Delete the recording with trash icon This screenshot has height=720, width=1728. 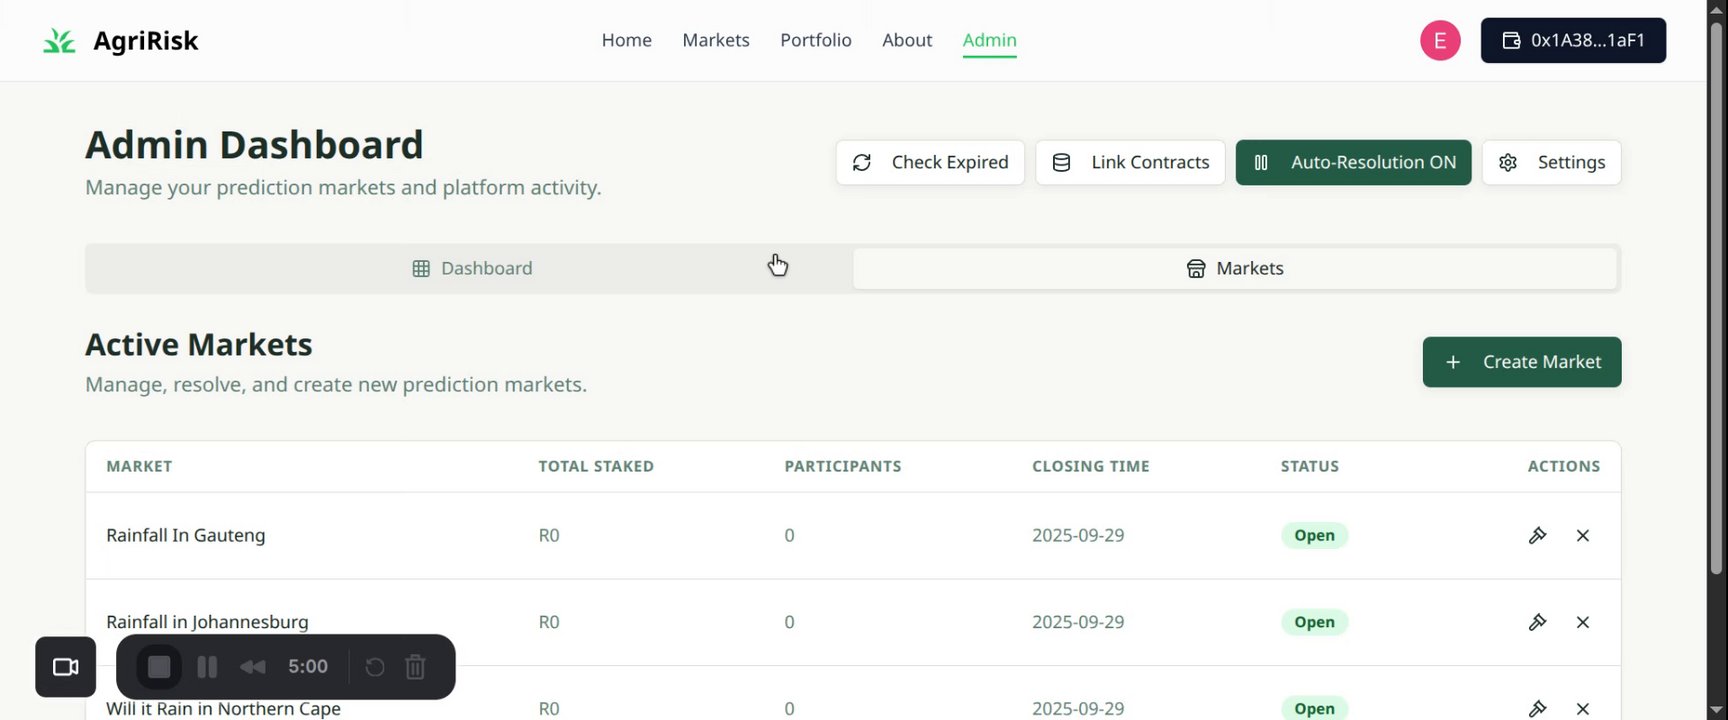415,667
